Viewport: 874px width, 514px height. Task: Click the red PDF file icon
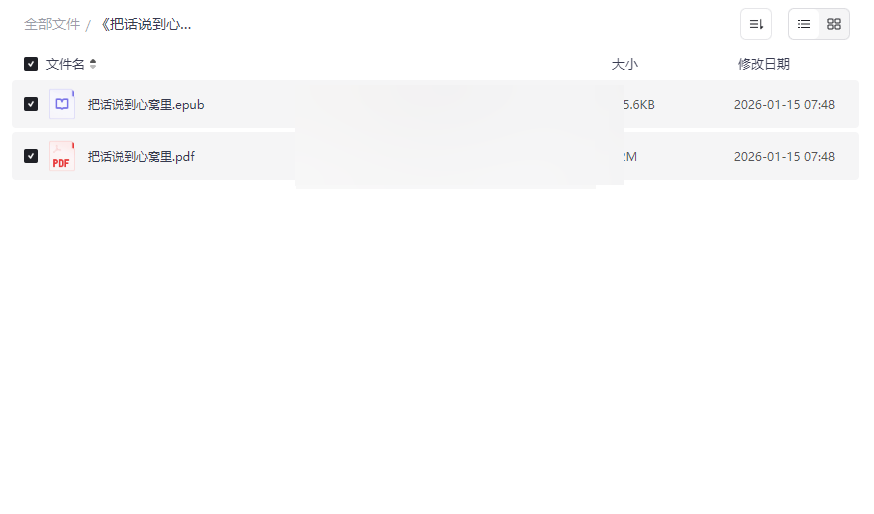(62, 156)
